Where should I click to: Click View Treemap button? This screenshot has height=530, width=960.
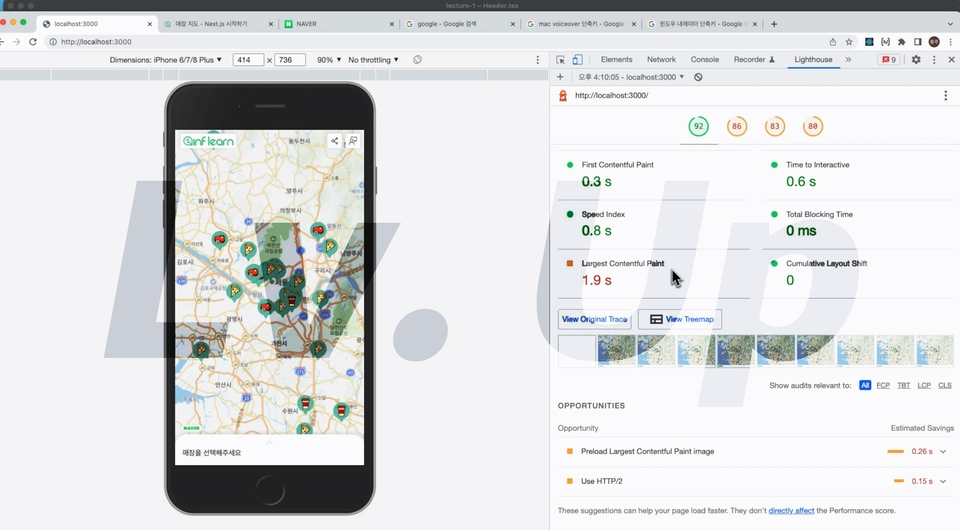click(680, 319)
